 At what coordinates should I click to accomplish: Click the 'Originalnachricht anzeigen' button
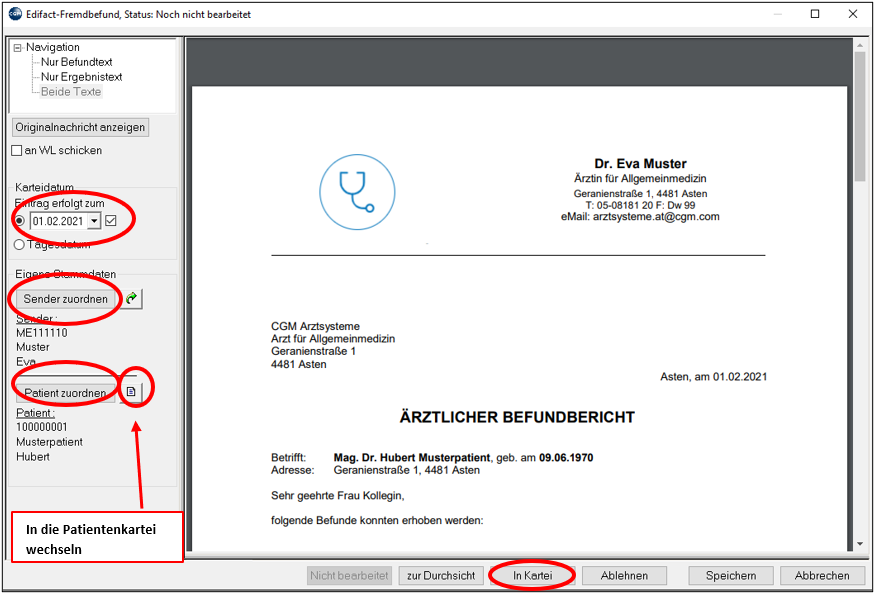(80, 127)
